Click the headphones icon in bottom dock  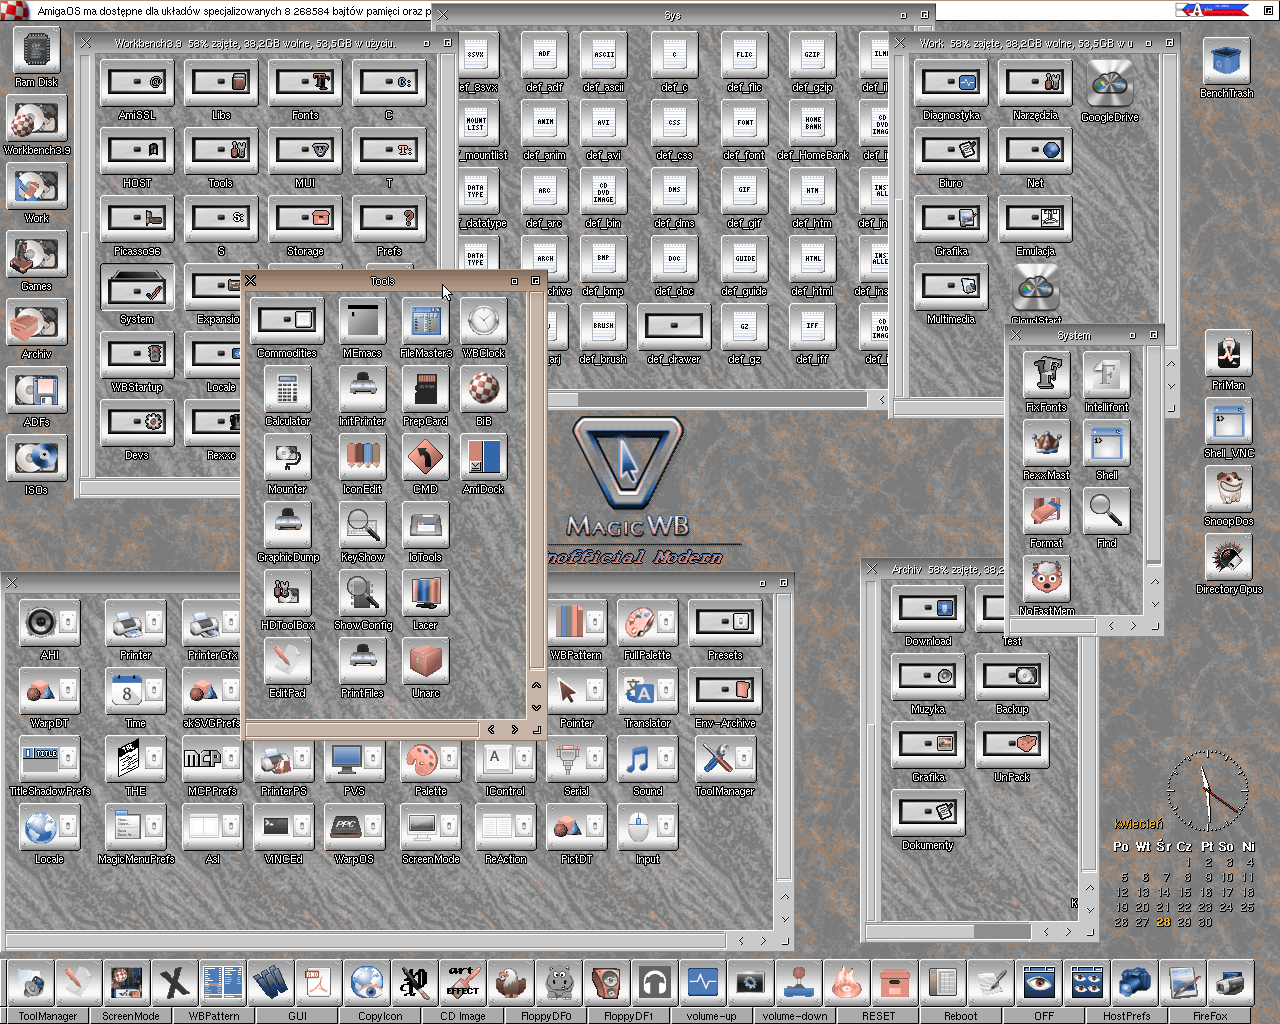pos(655,983)
